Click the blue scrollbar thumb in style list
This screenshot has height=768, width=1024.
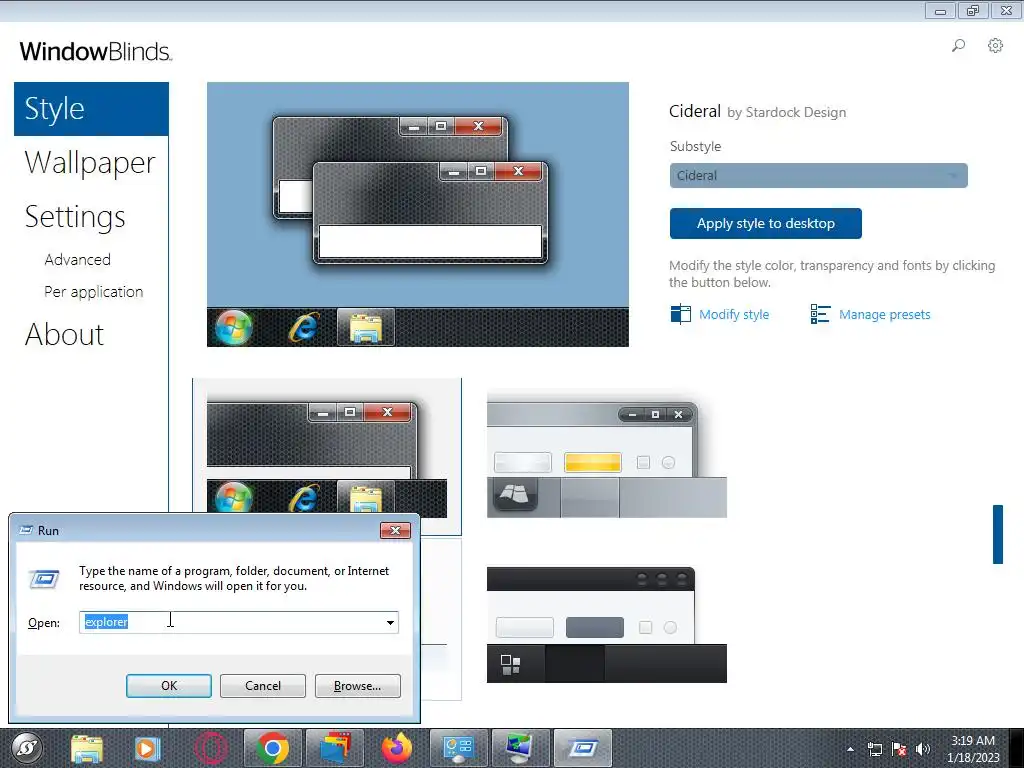(x=998, y=534)
